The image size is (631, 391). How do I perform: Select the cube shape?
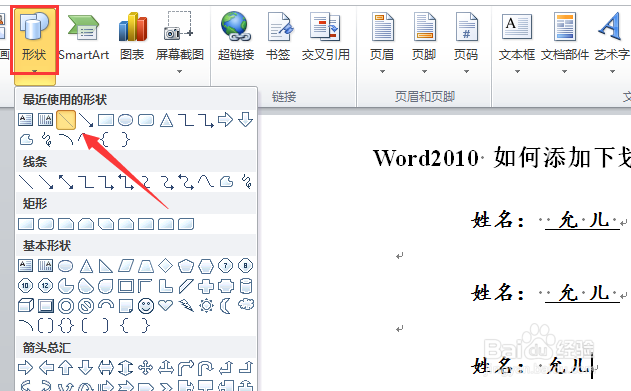26,306
